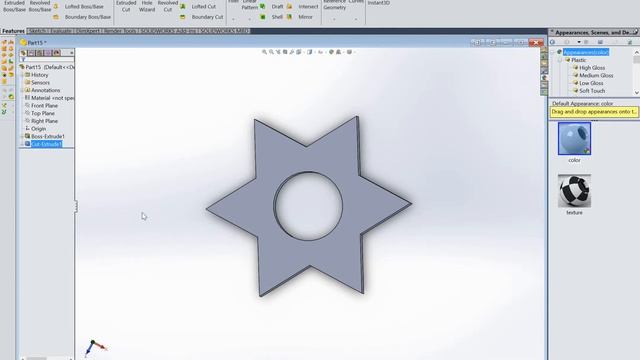Pin the Appearances, Scenes, and Decals pane
The height and width of the screenshot is (360, 640).
pyautogui.click(x=636, y=32)
